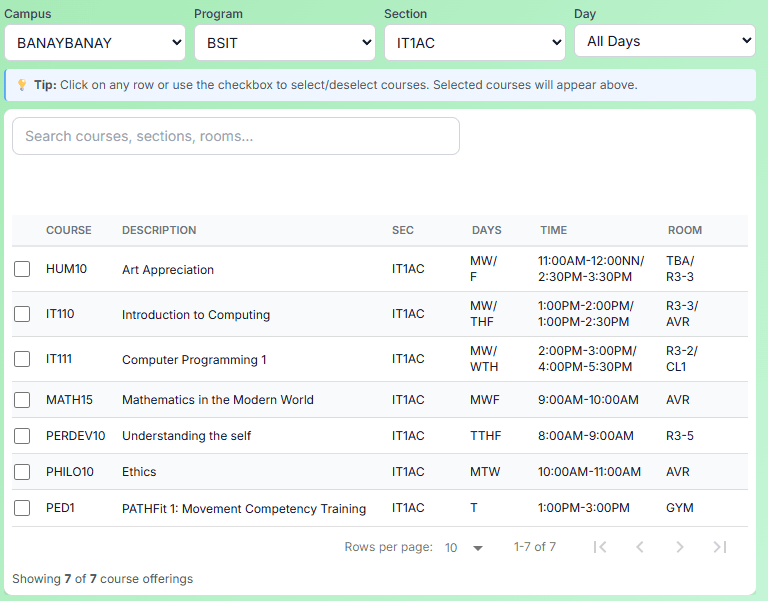768x601 pixels.
Task: Click 'Understanding the self' description
Action: [186, 436]
